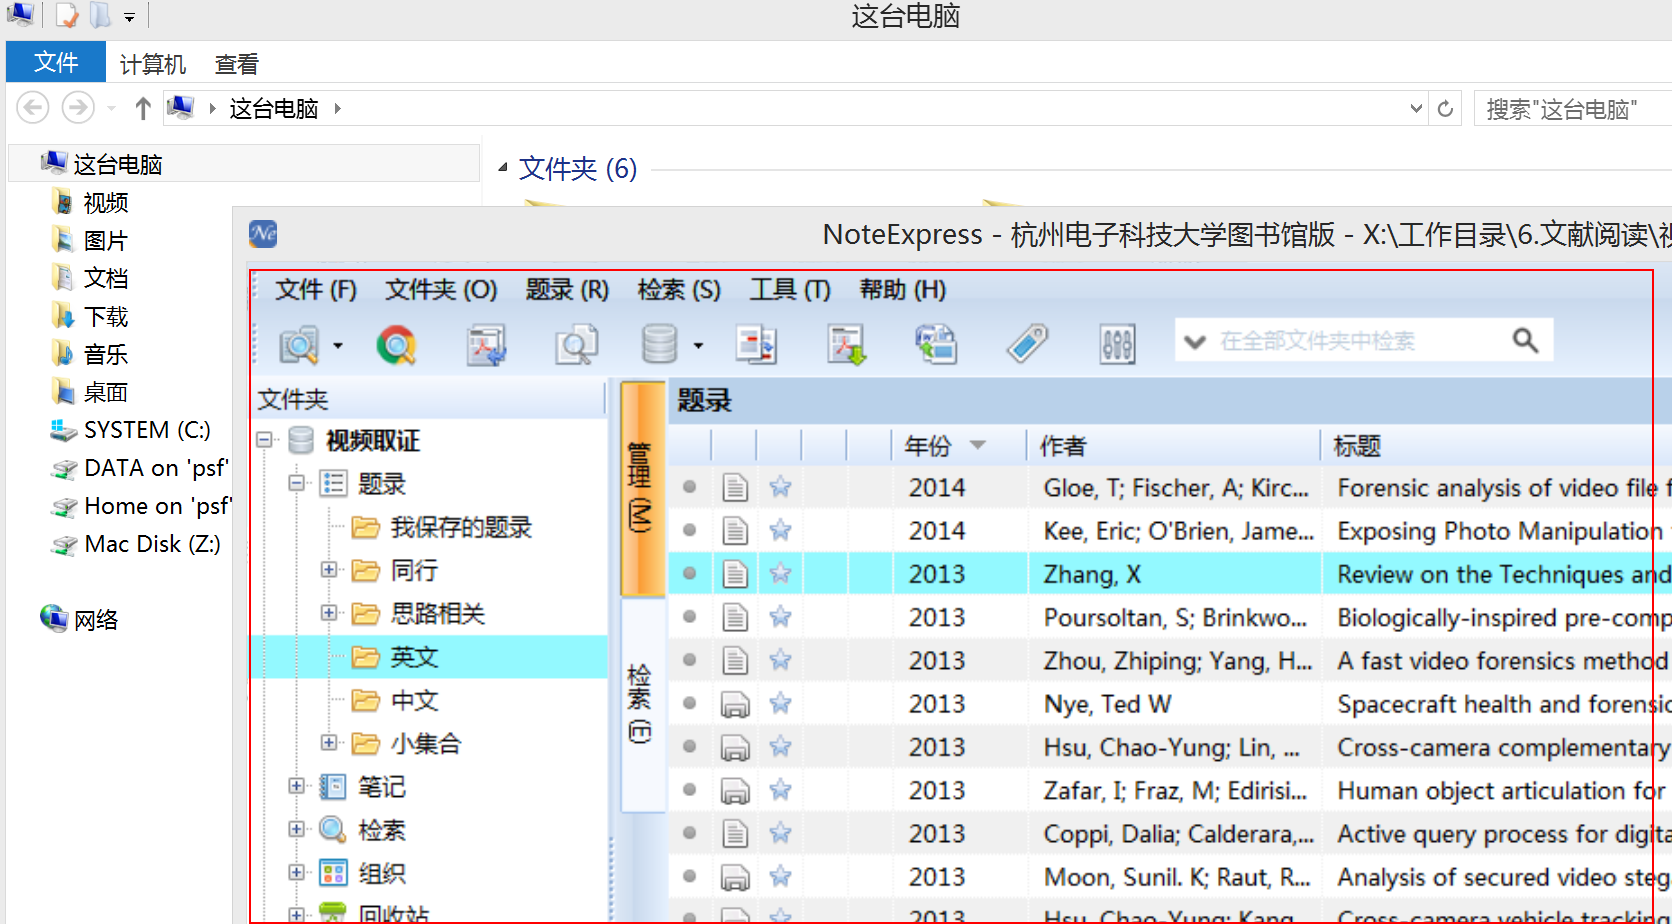The width and height of the screenshot is (1672, 924).
Task: Collapse the 视频取证 database tree node
Action: click(x=265, y=440)
